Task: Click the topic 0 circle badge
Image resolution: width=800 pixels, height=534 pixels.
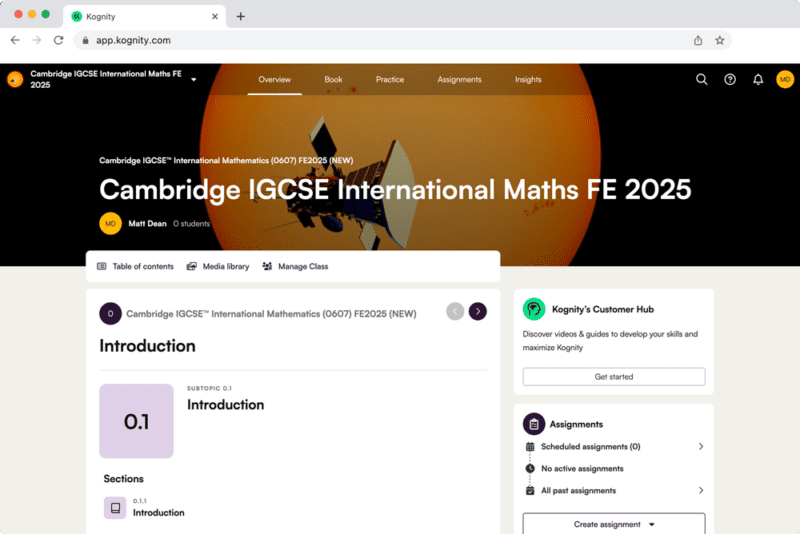Action: (x=110, y=314)
